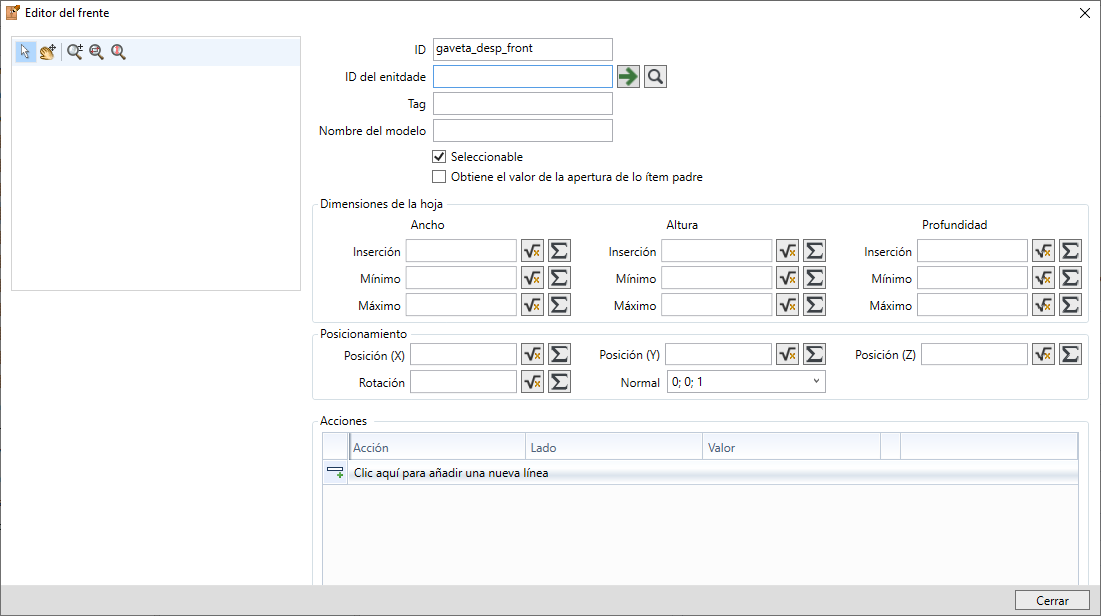Click the Altura Mínimo input field
This screenshot has width=1101, height=616.
717,278
